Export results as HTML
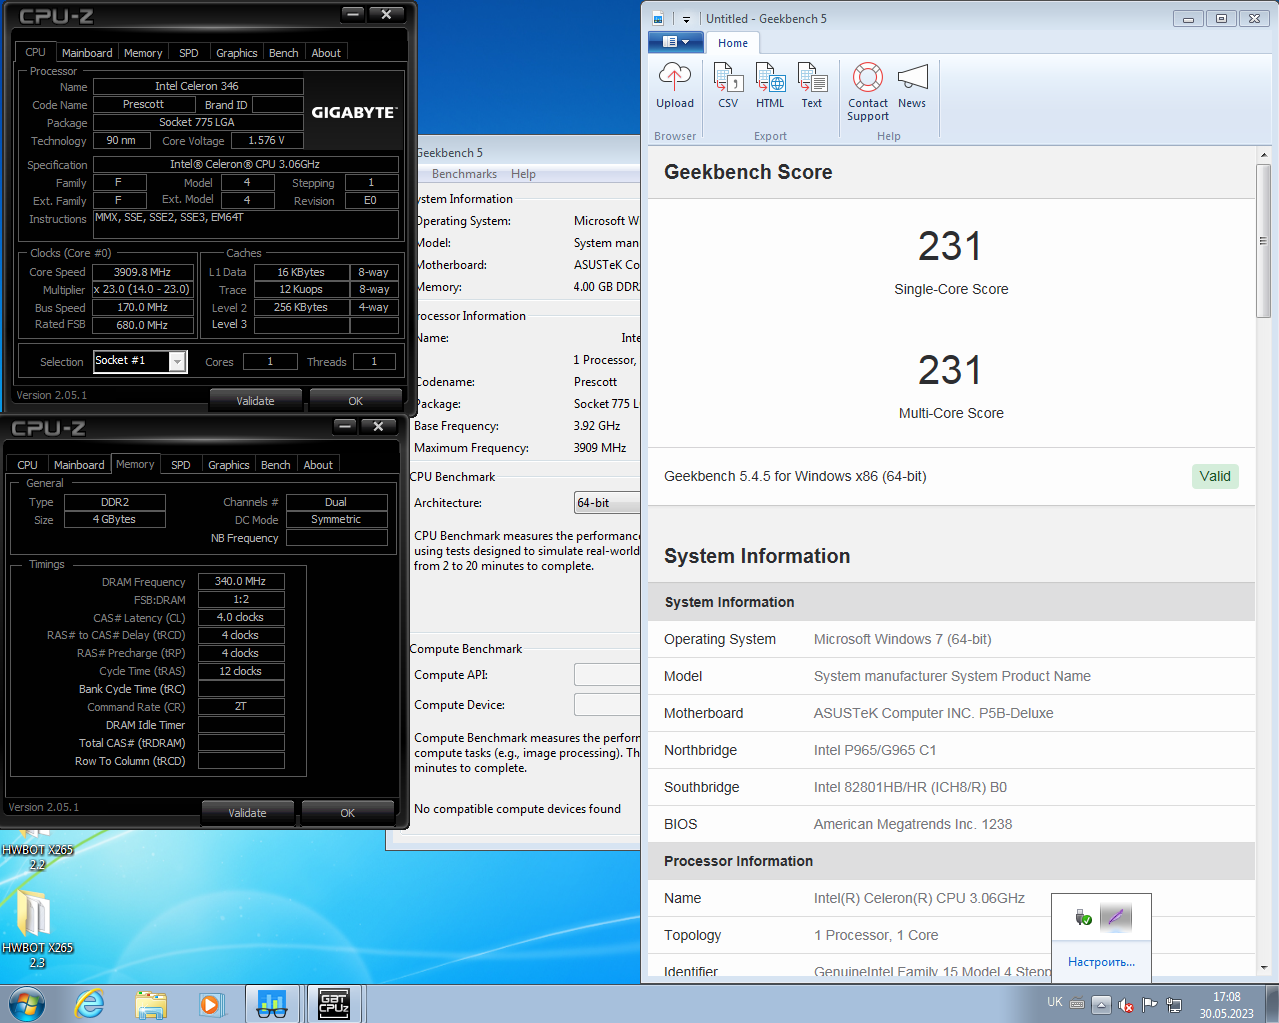The width and height of the screenshot is (1279, 1023). 770,85
